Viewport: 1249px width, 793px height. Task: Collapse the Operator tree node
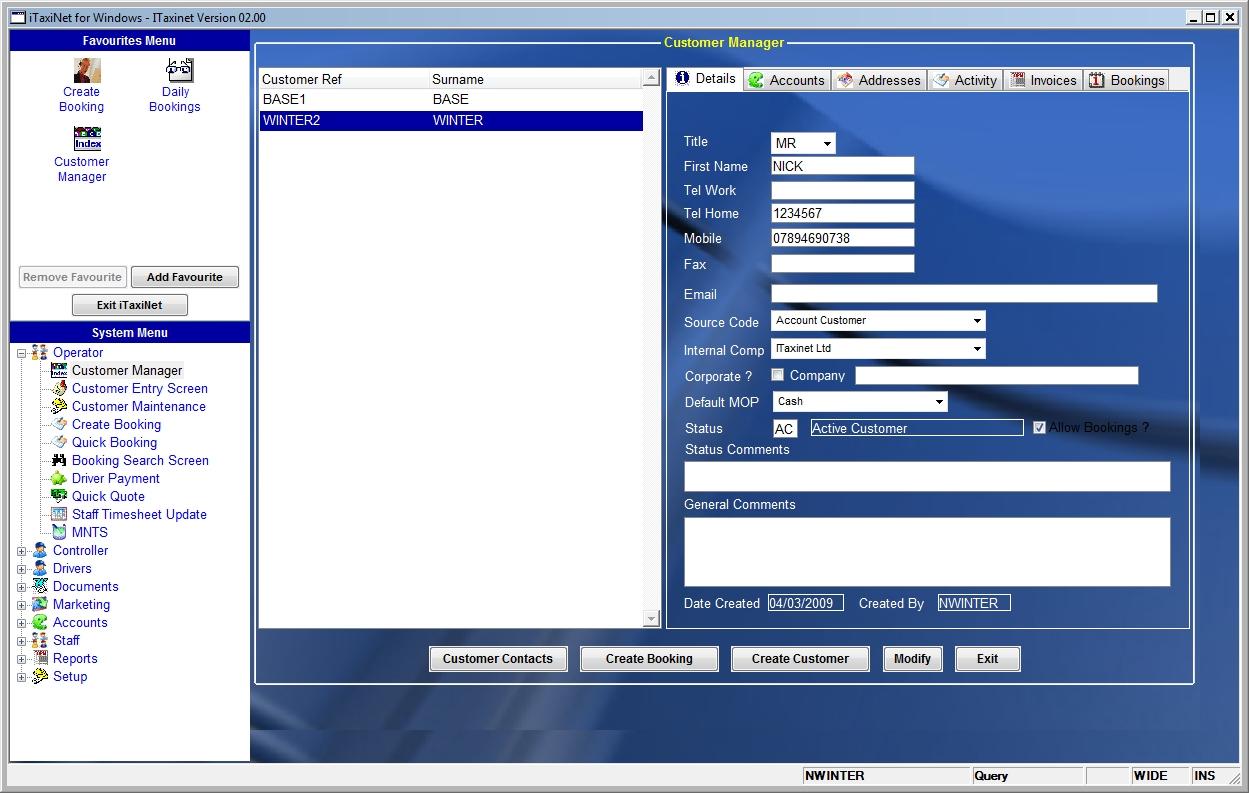[22, 353]
